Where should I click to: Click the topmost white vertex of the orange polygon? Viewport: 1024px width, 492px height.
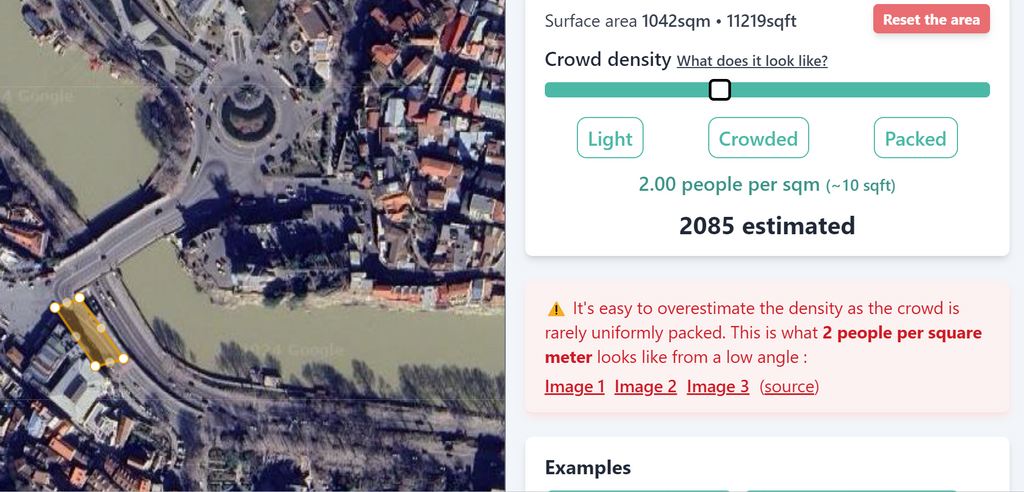click(x=79, y=297)
